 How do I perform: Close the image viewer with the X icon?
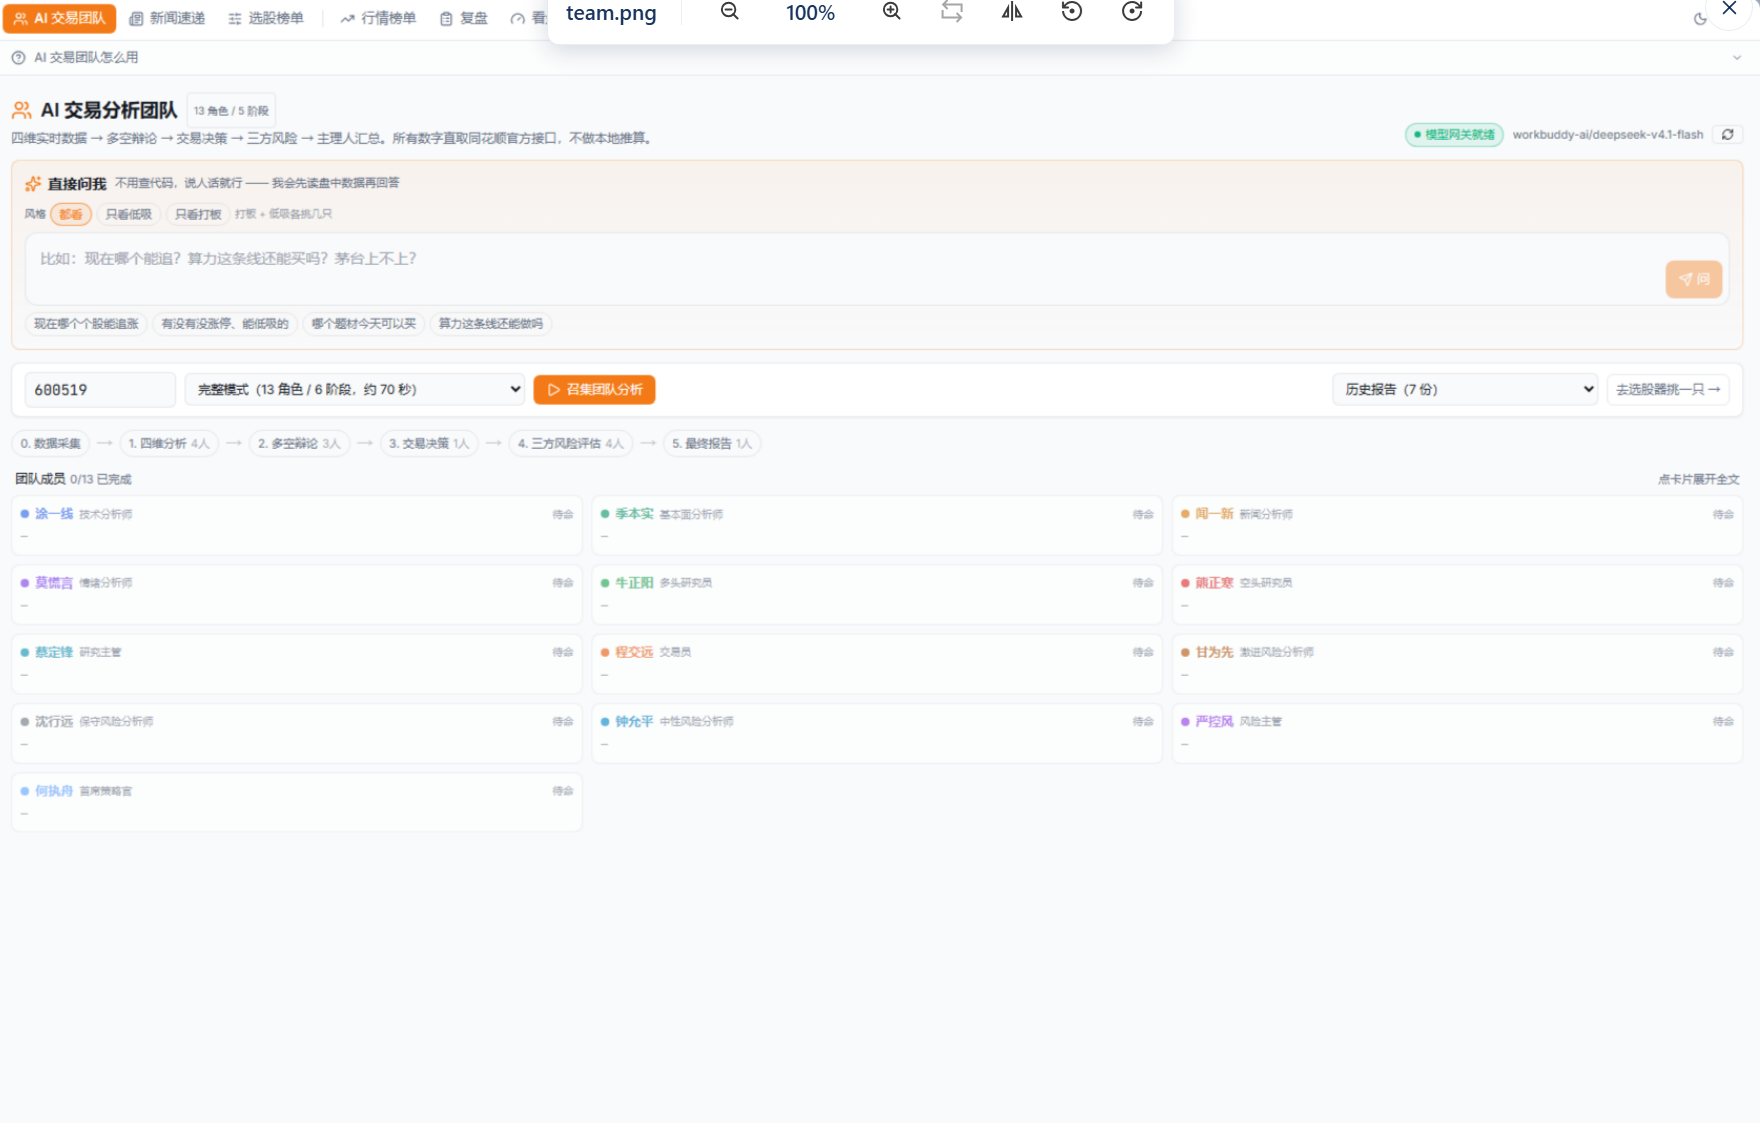[1729, 9]
